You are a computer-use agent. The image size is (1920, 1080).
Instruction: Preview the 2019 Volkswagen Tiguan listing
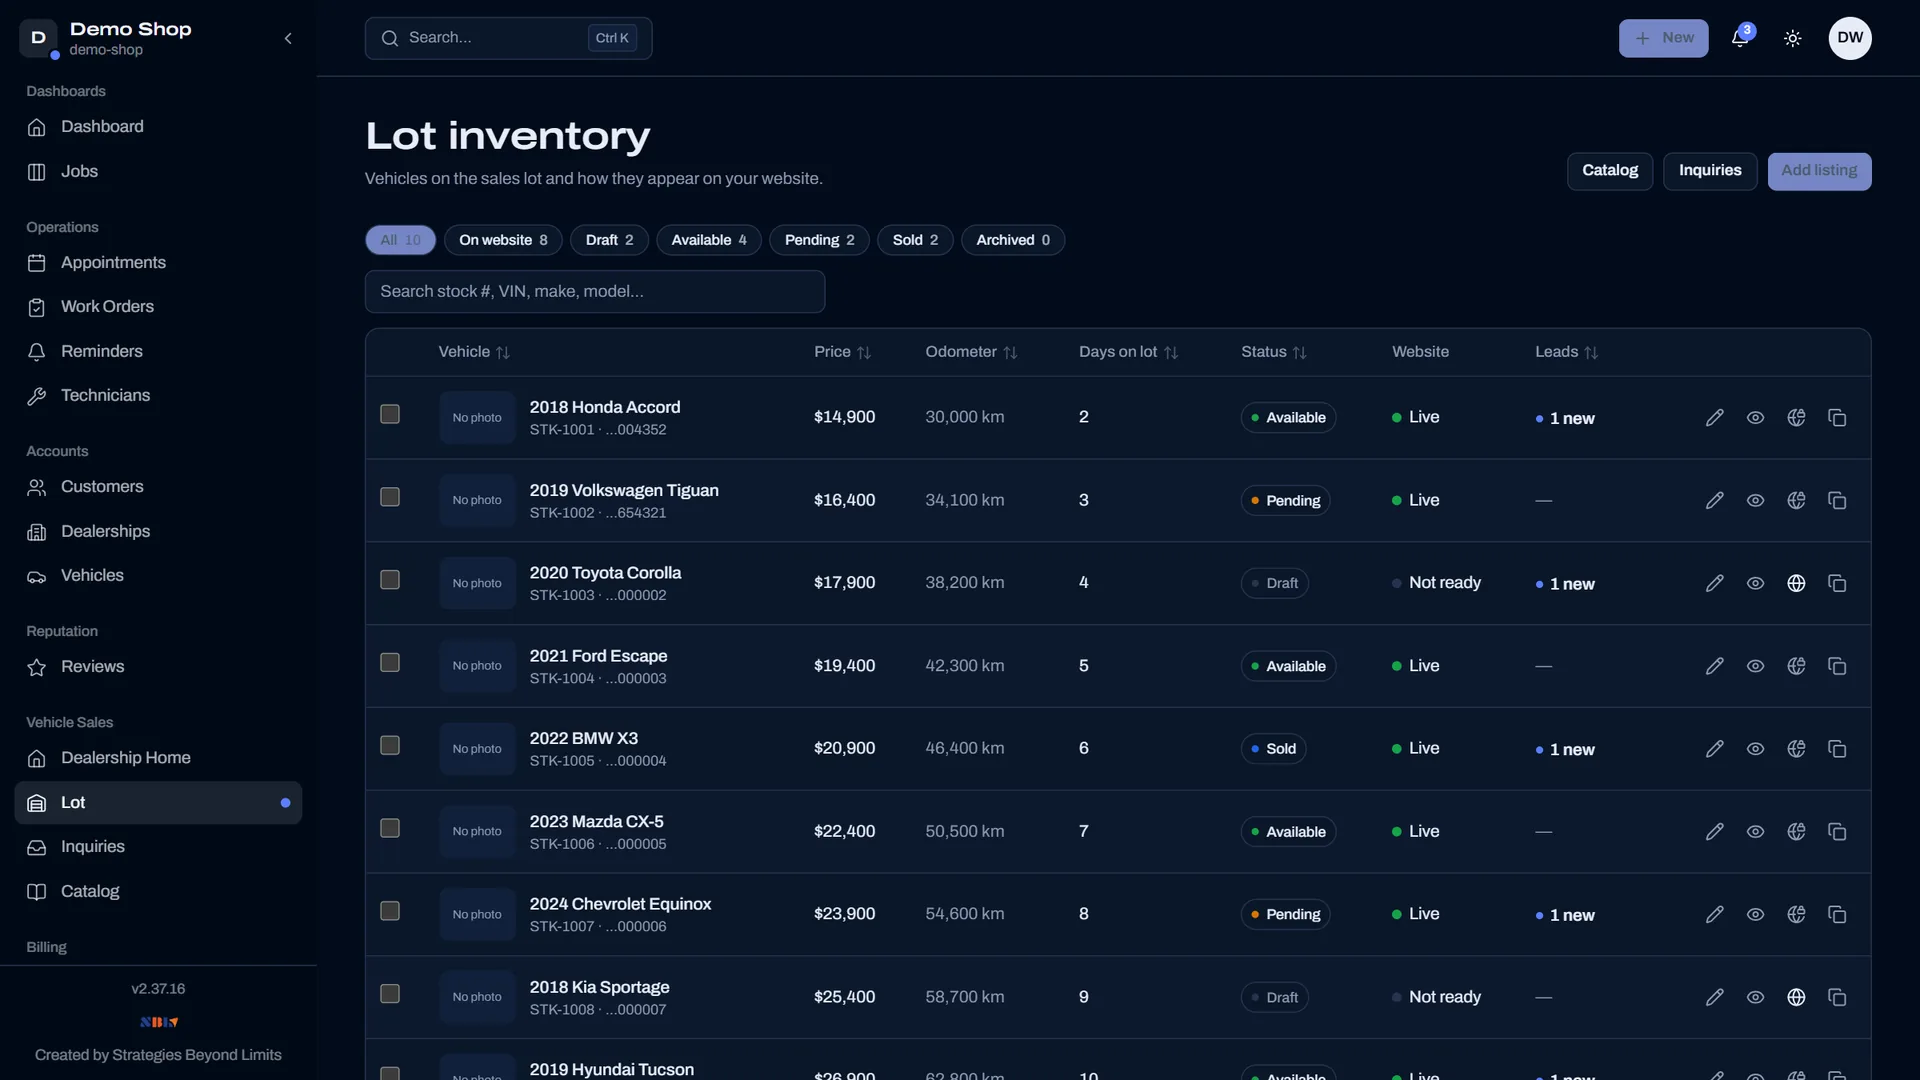pos(1755,501)
